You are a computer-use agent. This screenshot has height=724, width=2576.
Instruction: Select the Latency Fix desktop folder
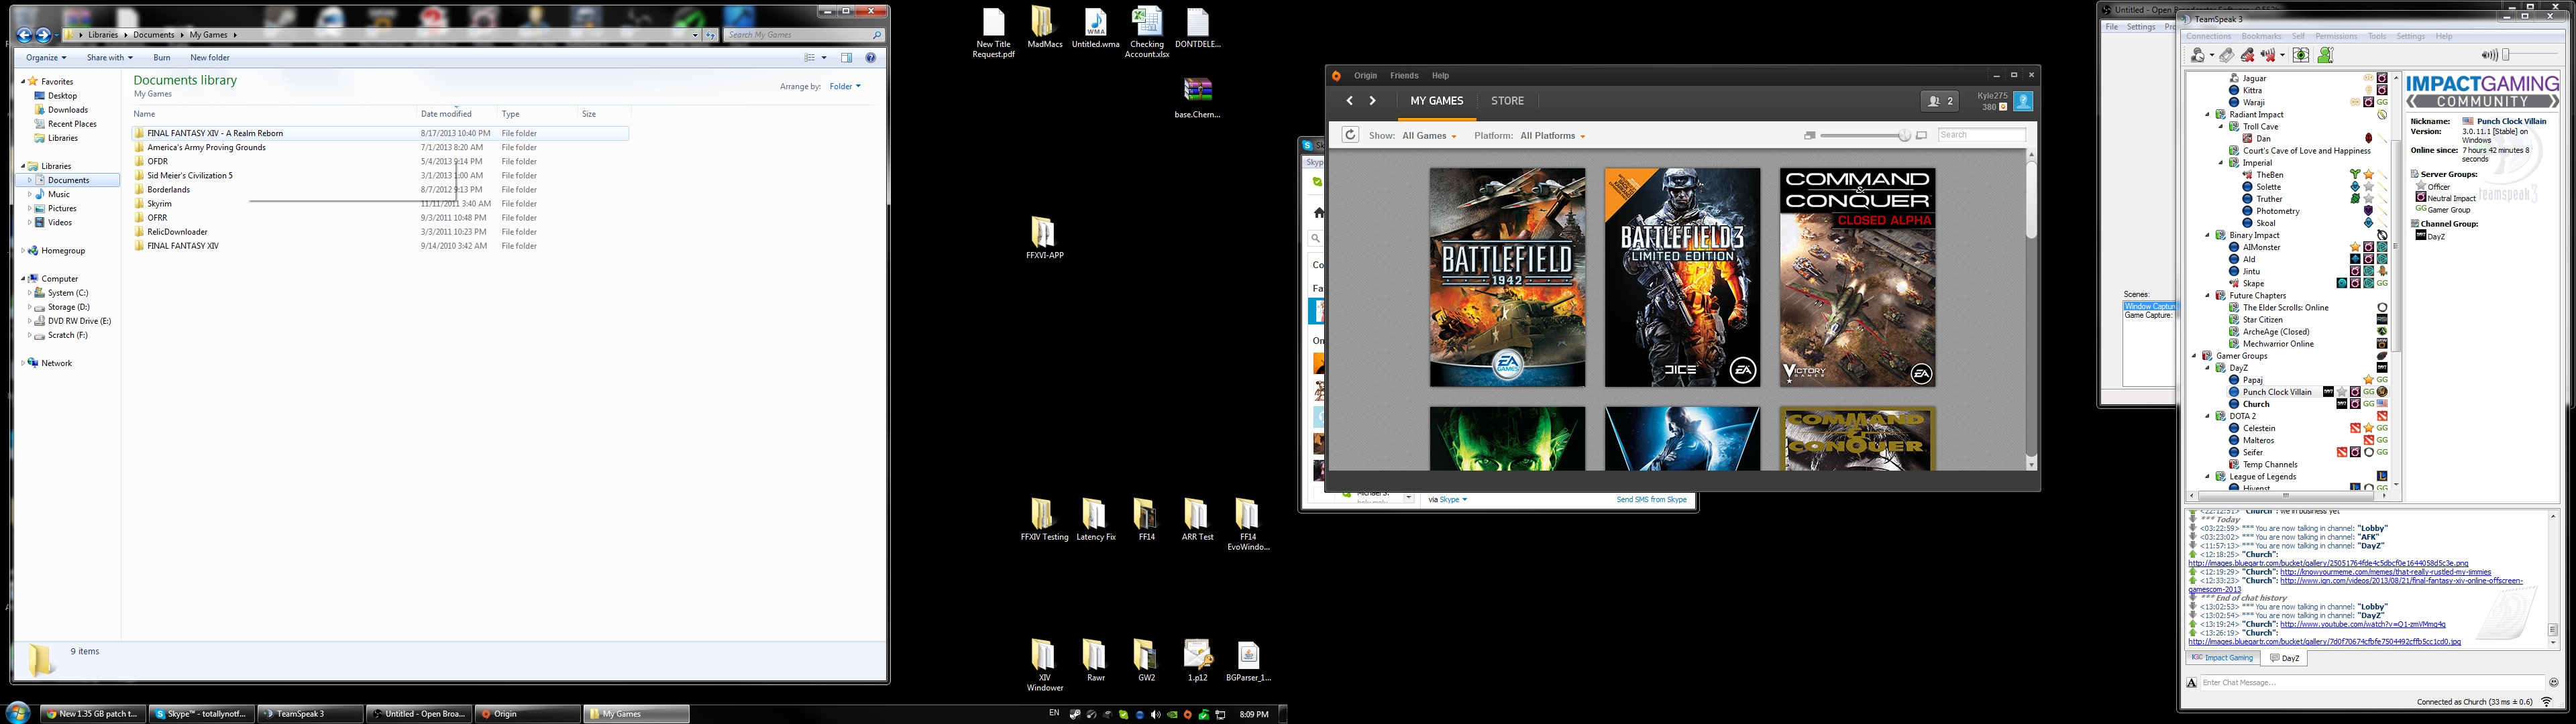(1095, 520)
